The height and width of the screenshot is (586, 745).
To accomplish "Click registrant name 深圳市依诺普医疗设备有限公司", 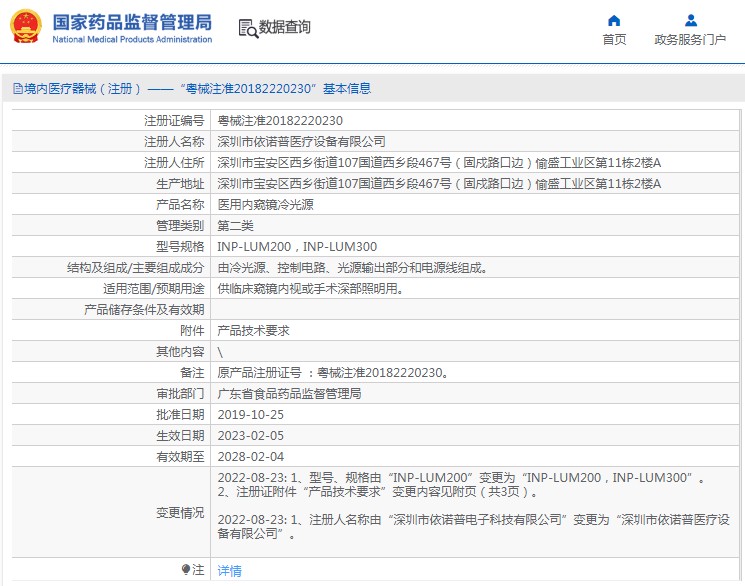I will pos(301,142).
